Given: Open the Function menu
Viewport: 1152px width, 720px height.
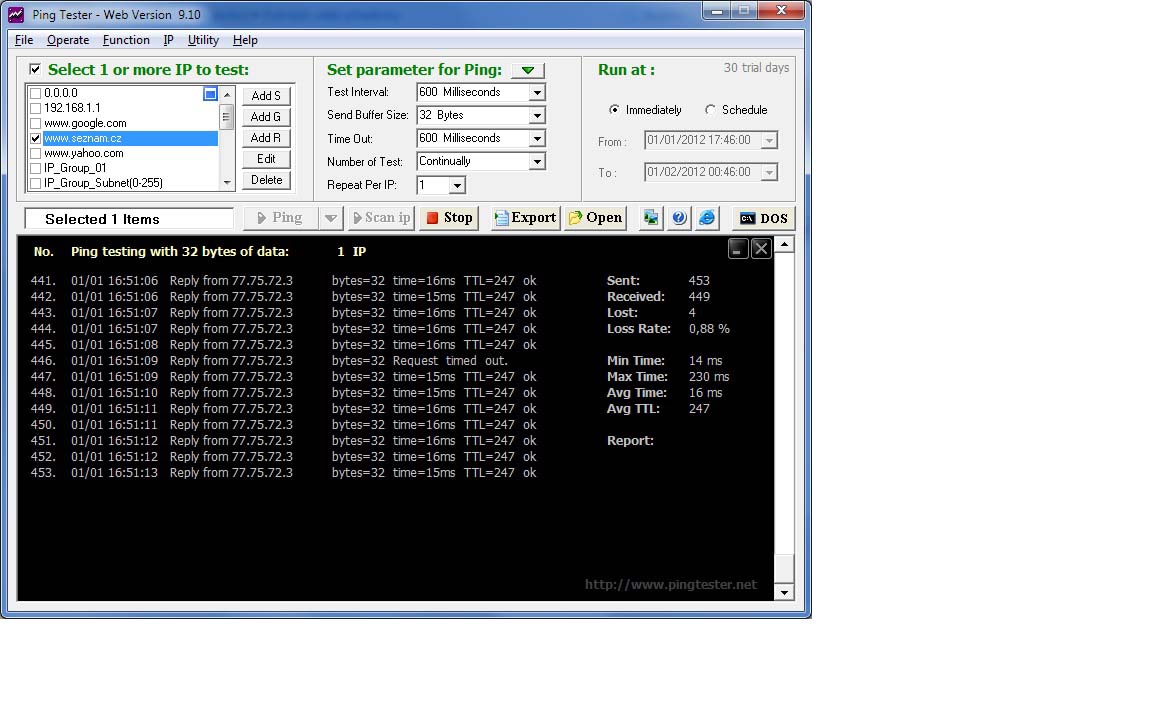Looking at the screenshot, I should tap(126, 40).
